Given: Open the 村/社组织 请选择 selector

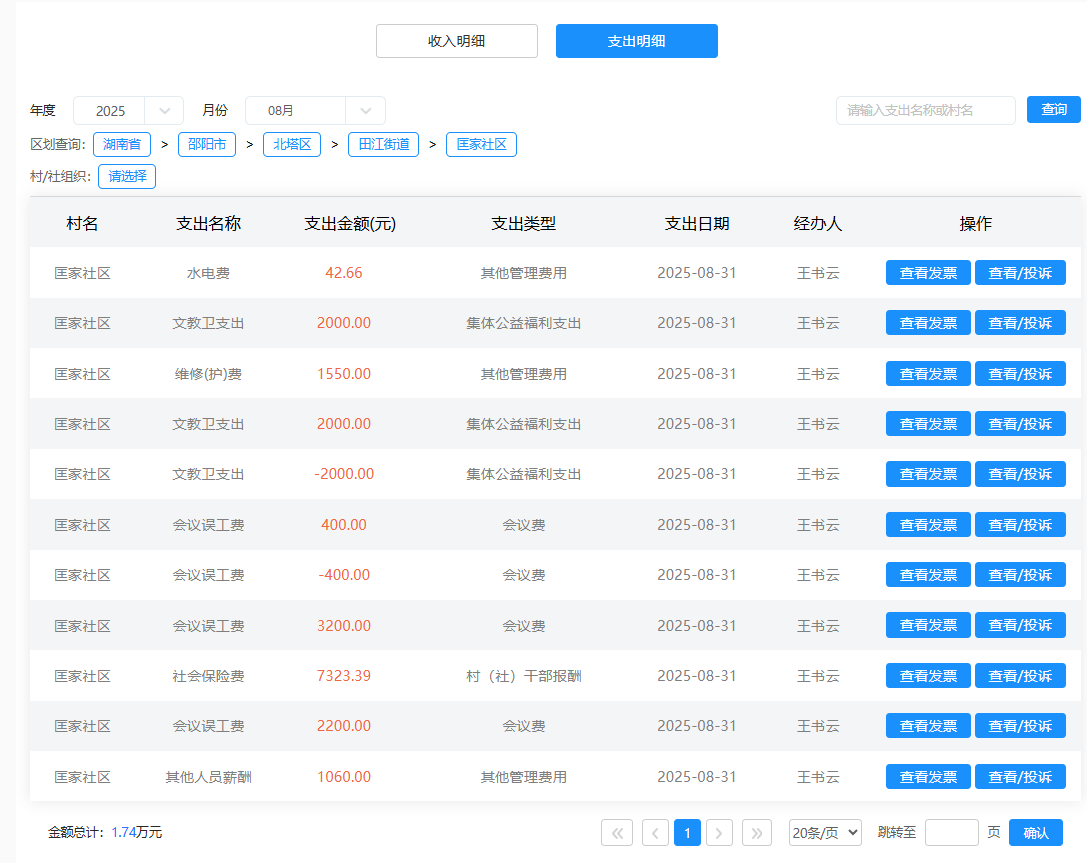Looking at the screenshot, I should click(x=127, y=177).
